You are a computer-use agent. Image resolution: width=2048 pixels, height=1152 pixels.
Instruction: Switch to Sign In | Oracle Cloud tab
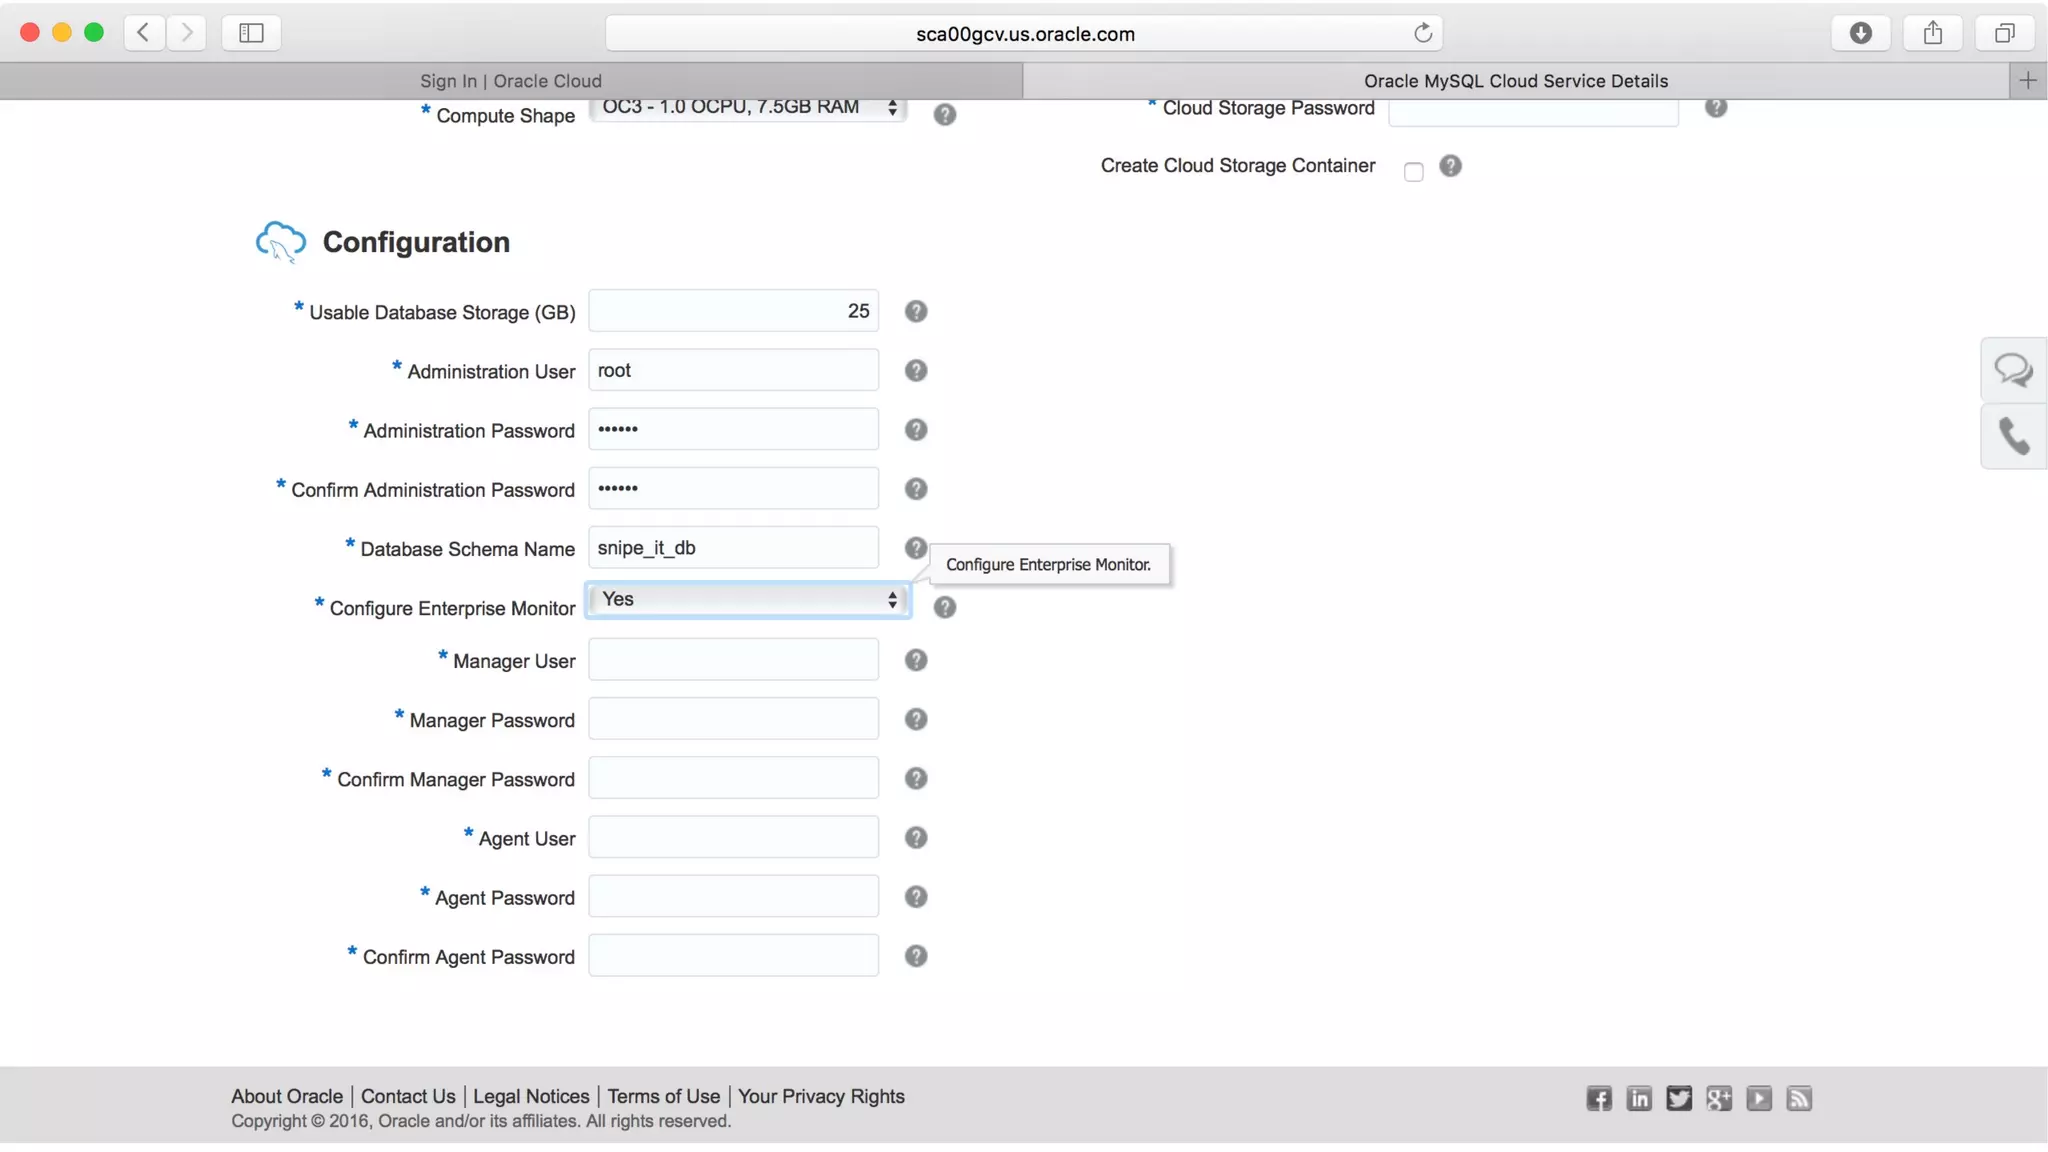(510, 81)
